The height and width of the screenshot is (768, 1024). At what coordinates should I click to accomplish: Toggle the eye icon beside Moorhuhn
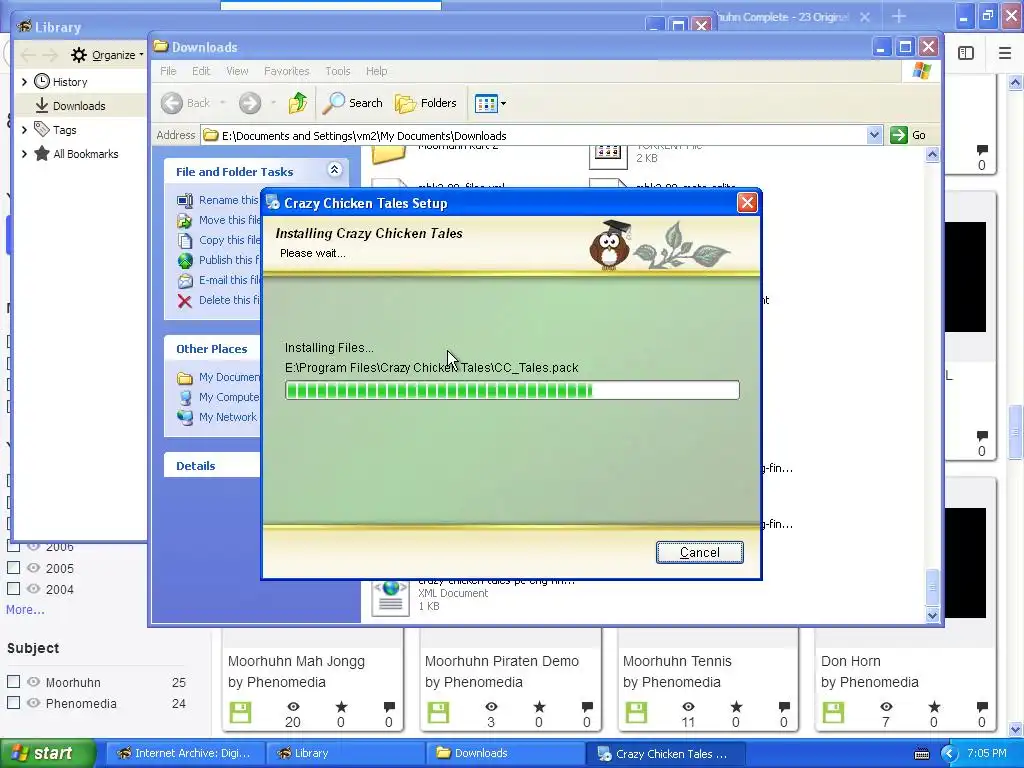33,682
